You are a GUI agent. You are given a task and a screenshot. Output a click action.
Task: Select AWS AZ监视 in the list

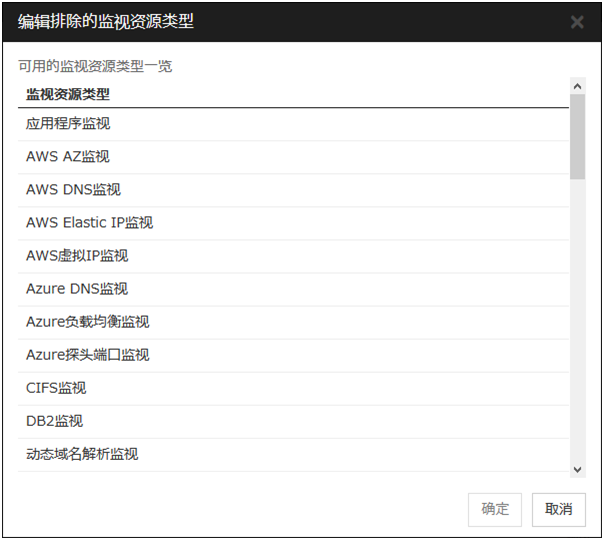tap(68, 157)
